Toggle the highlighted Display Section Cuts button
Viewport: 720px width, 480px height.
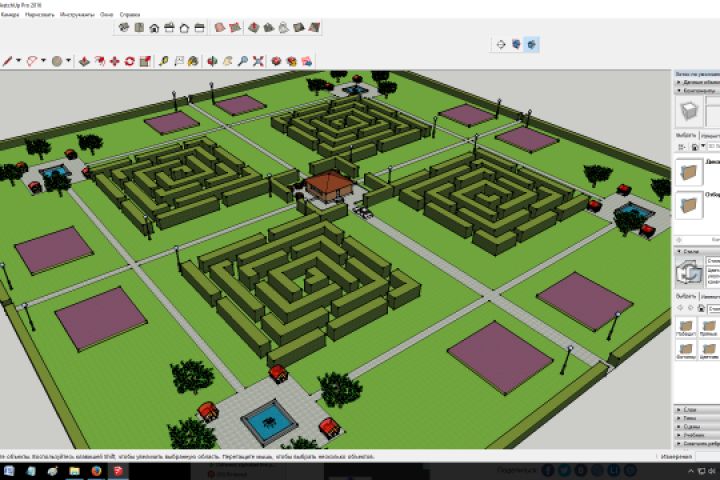[532, 45]
